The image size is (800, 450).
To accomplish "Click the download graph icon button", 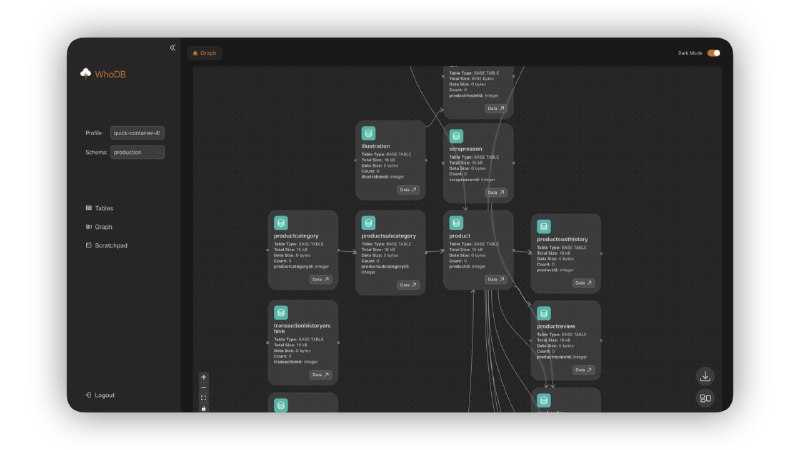I will [x=705, y=376].
